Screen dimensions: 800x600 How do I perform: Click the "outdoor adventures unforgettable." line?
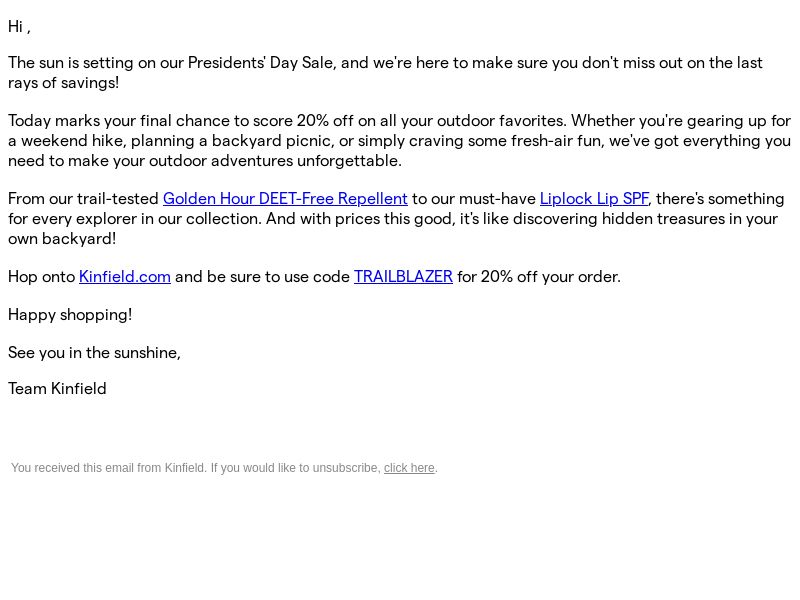(x=275, y=161)
